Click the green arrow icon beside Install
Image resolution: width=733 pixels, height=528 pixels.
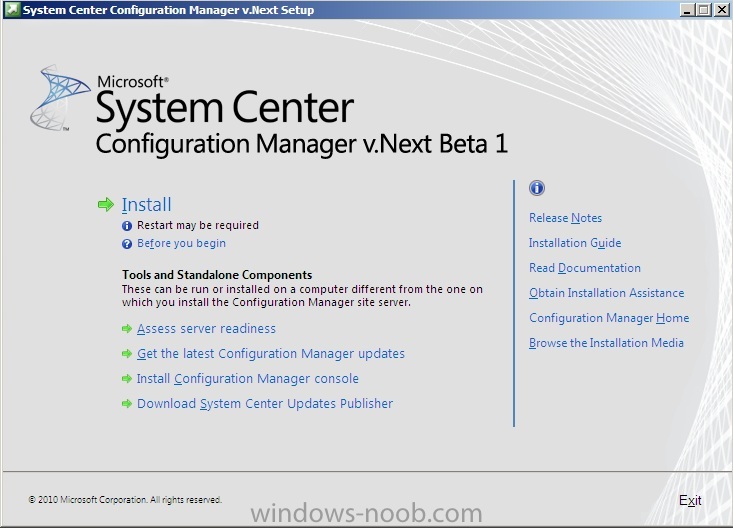coord(106,204)
